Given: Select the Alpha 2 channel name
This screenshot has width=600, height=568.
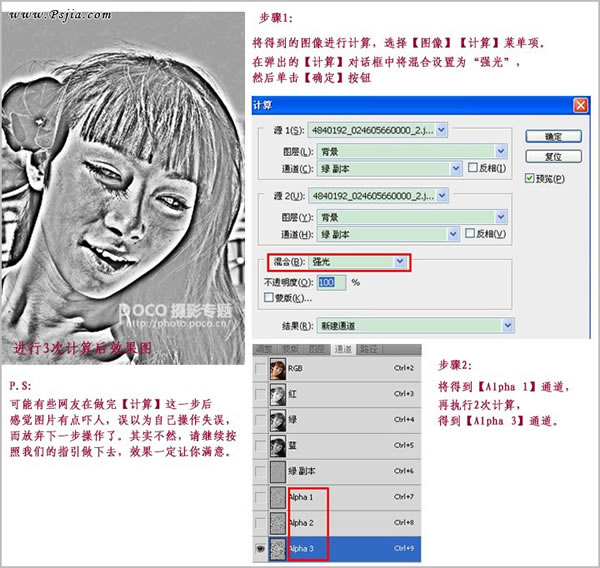Looking at the screenshot, I should click(301, 523).
